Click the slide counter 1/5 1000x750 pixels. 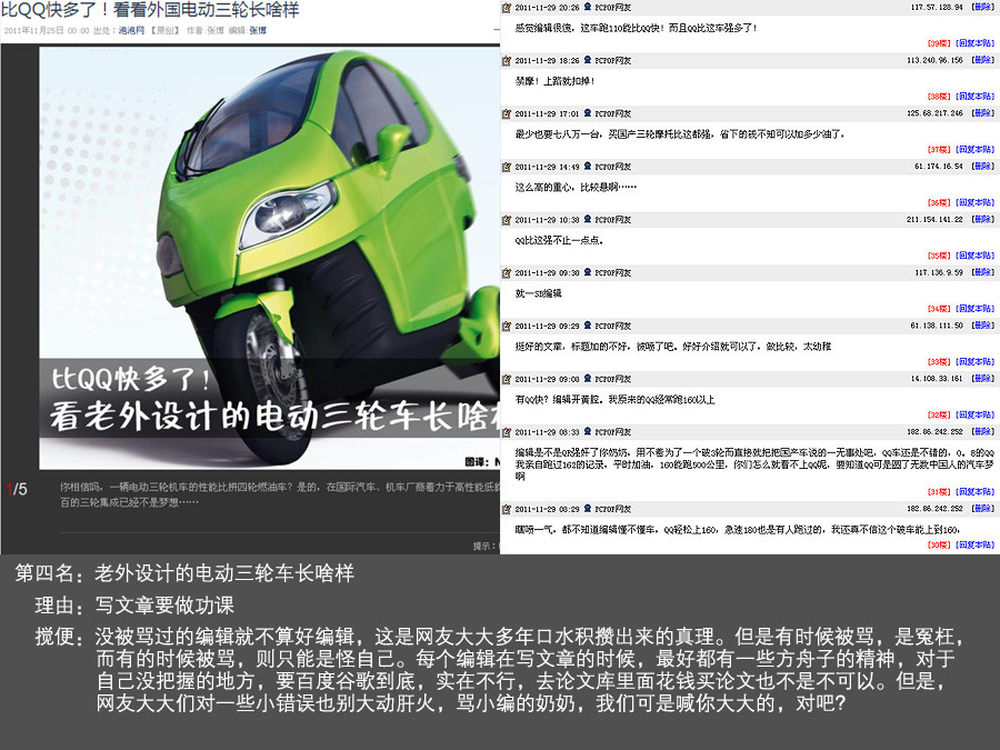(17, 489)
